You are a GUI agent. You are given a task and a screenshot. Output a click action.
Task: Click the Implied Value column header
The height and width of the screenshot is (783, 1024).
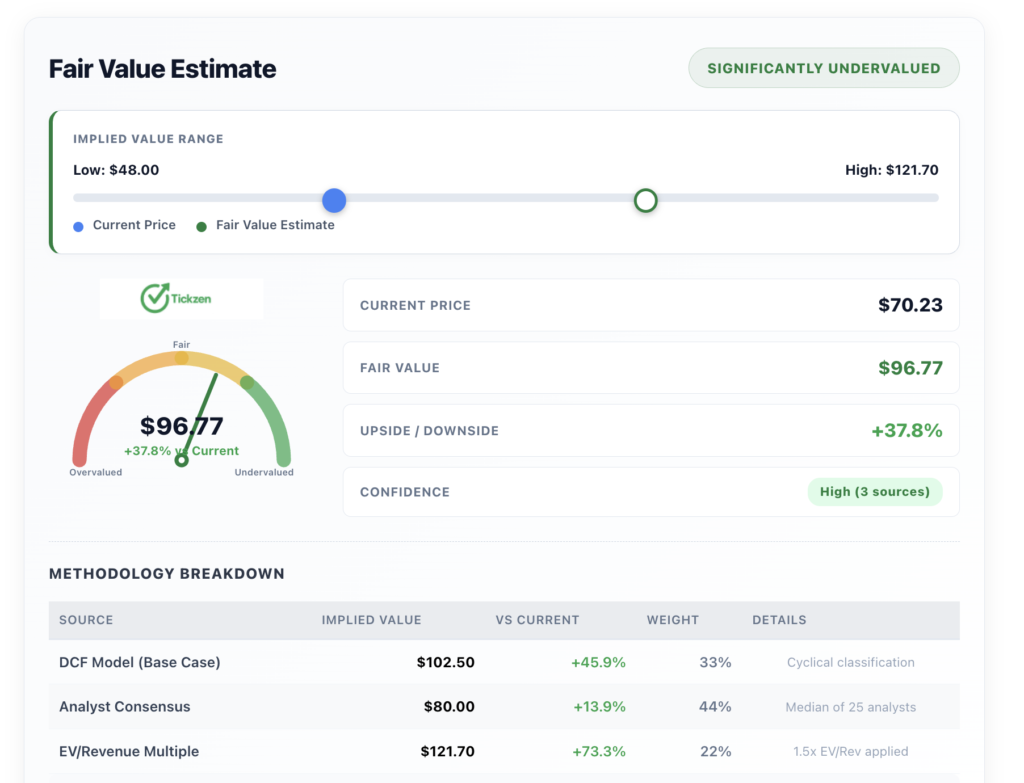[371, 620]
